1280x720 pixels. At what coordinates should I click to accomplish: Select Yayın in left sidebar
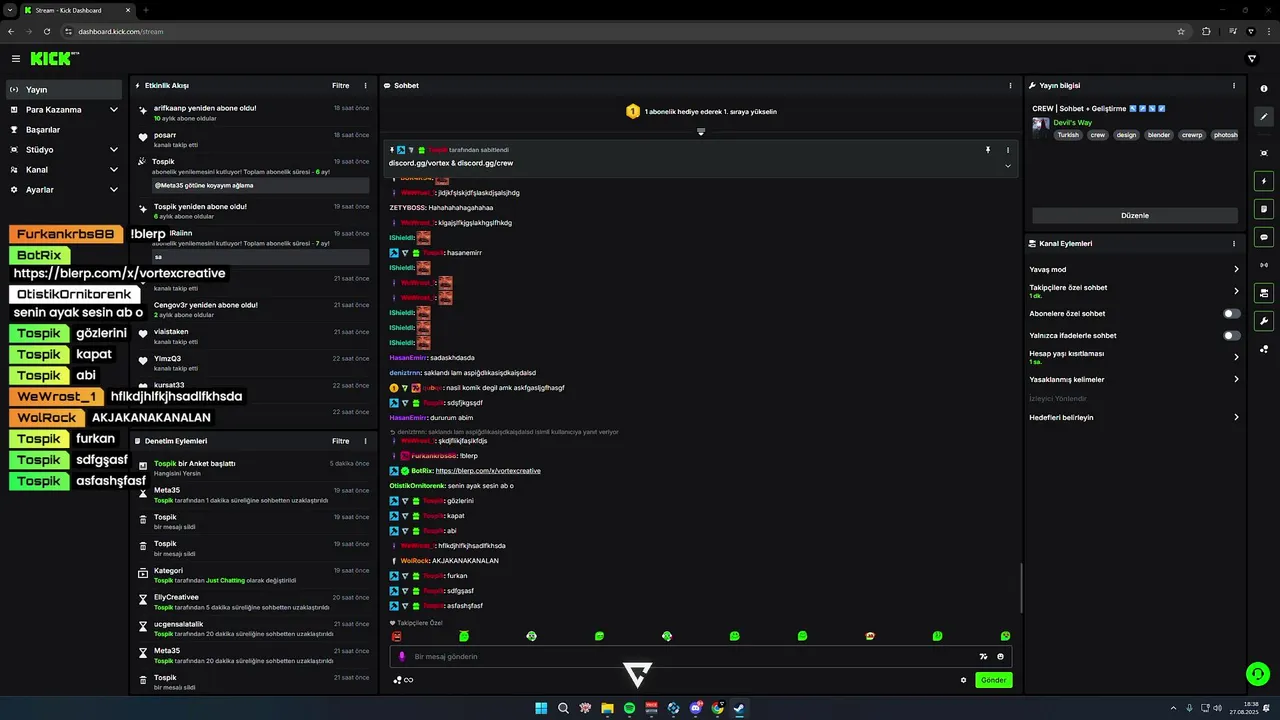coord(64,89)
